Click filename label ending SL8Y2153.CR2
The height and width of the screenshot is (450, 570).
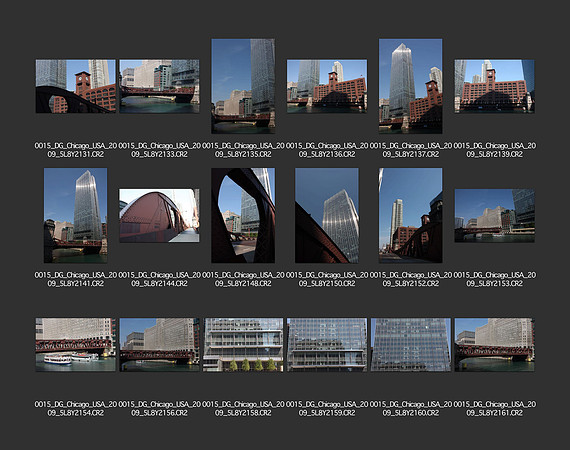coord(494,279)
